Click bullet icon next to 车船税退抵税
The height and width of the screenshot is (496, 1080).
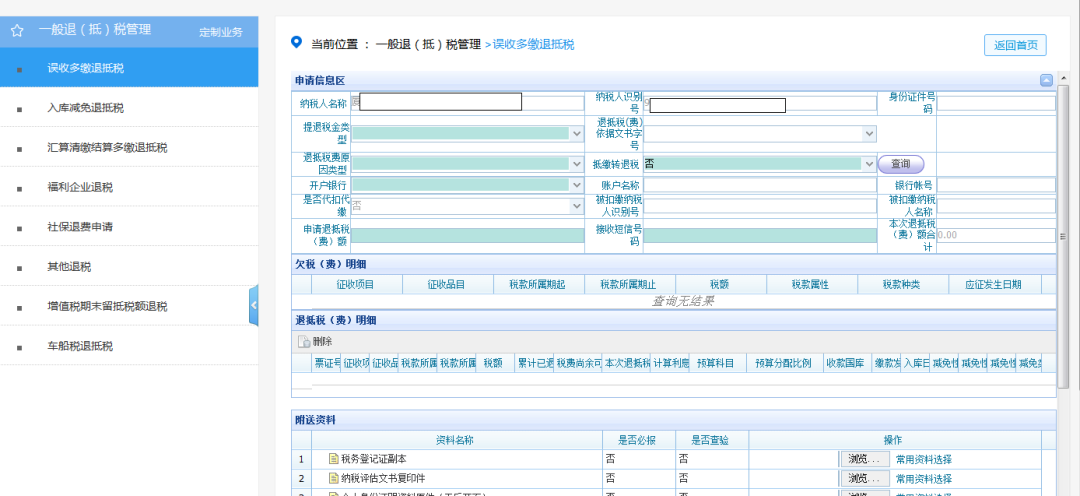pos(19,347)
